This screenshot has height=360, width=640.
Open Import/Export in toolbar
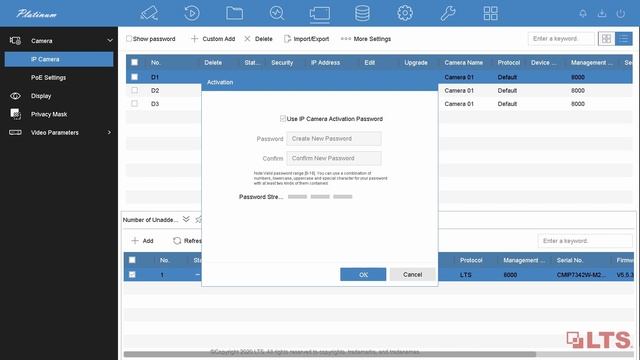(307, 39)
